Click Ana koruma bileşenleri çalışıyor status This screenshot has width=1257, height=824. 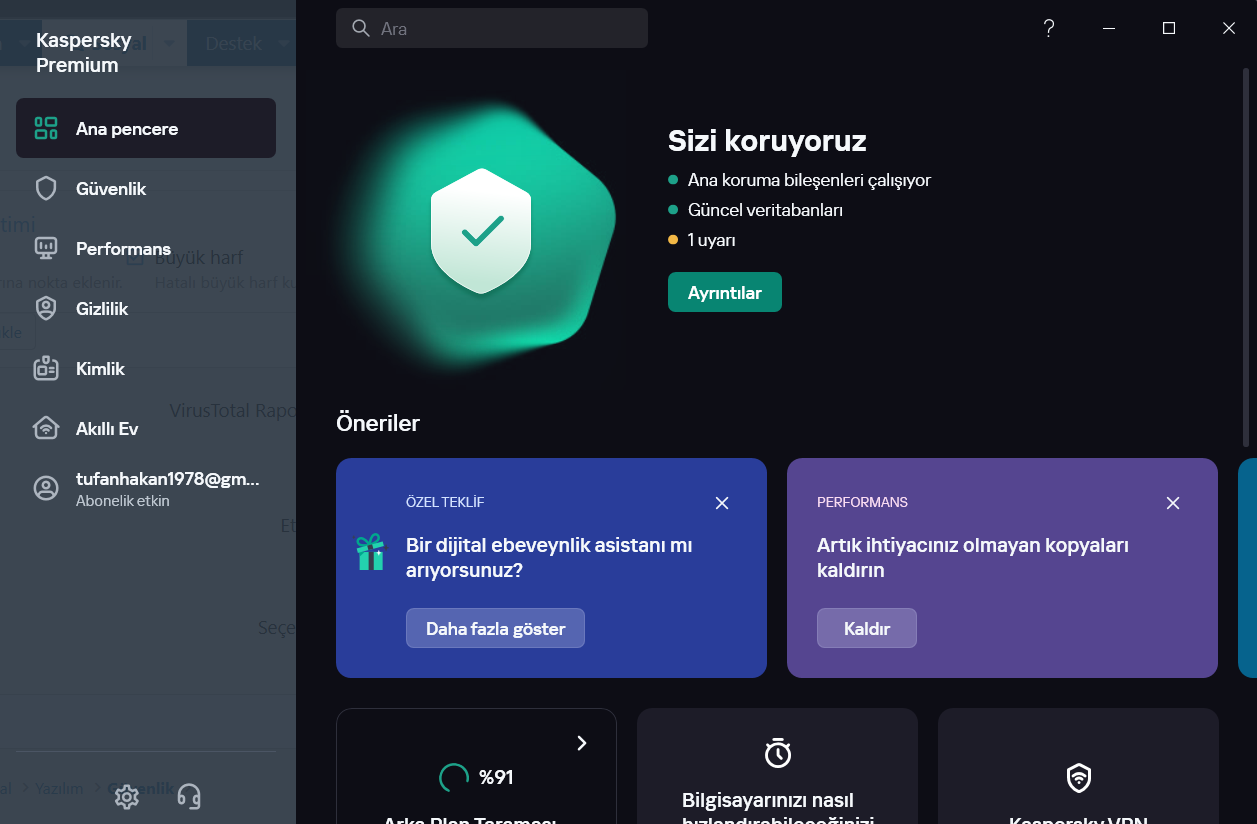[x=800, y=180]
